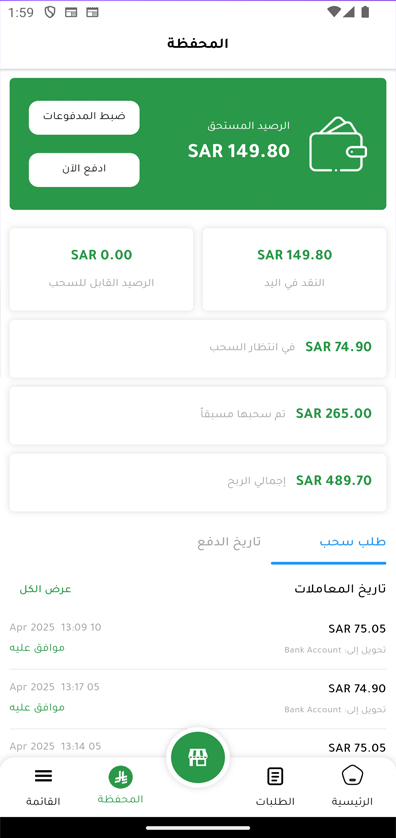Open the القائمة hamburger menu icon
The height and width of the screenshot is (838, 396).
coord(43,775)
